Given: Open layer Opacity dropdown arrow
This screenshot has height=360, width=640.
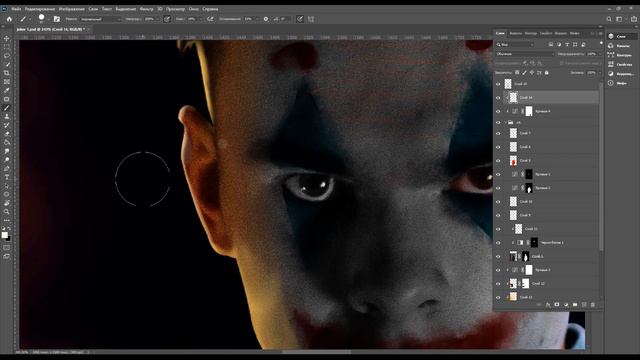Looking at the screenshot, I should pos(599,54).
